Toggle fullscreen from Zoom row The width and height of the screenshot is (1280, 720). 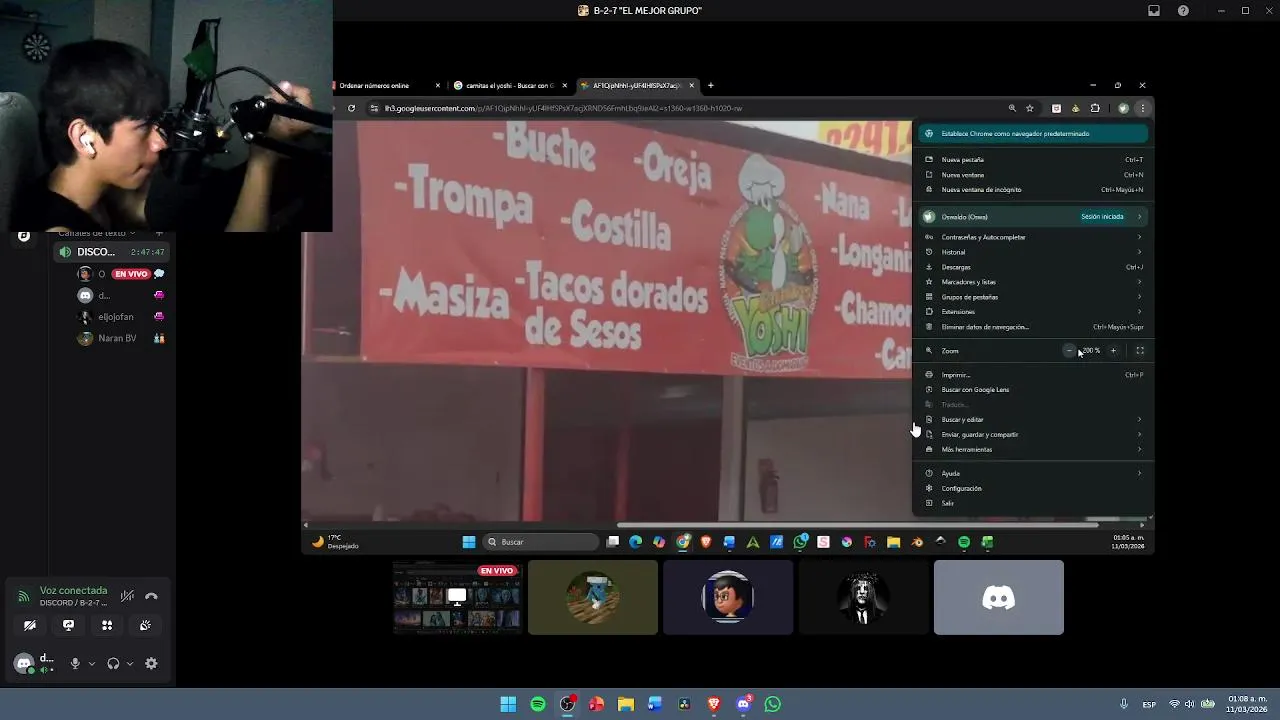[x=1139, y=351]
